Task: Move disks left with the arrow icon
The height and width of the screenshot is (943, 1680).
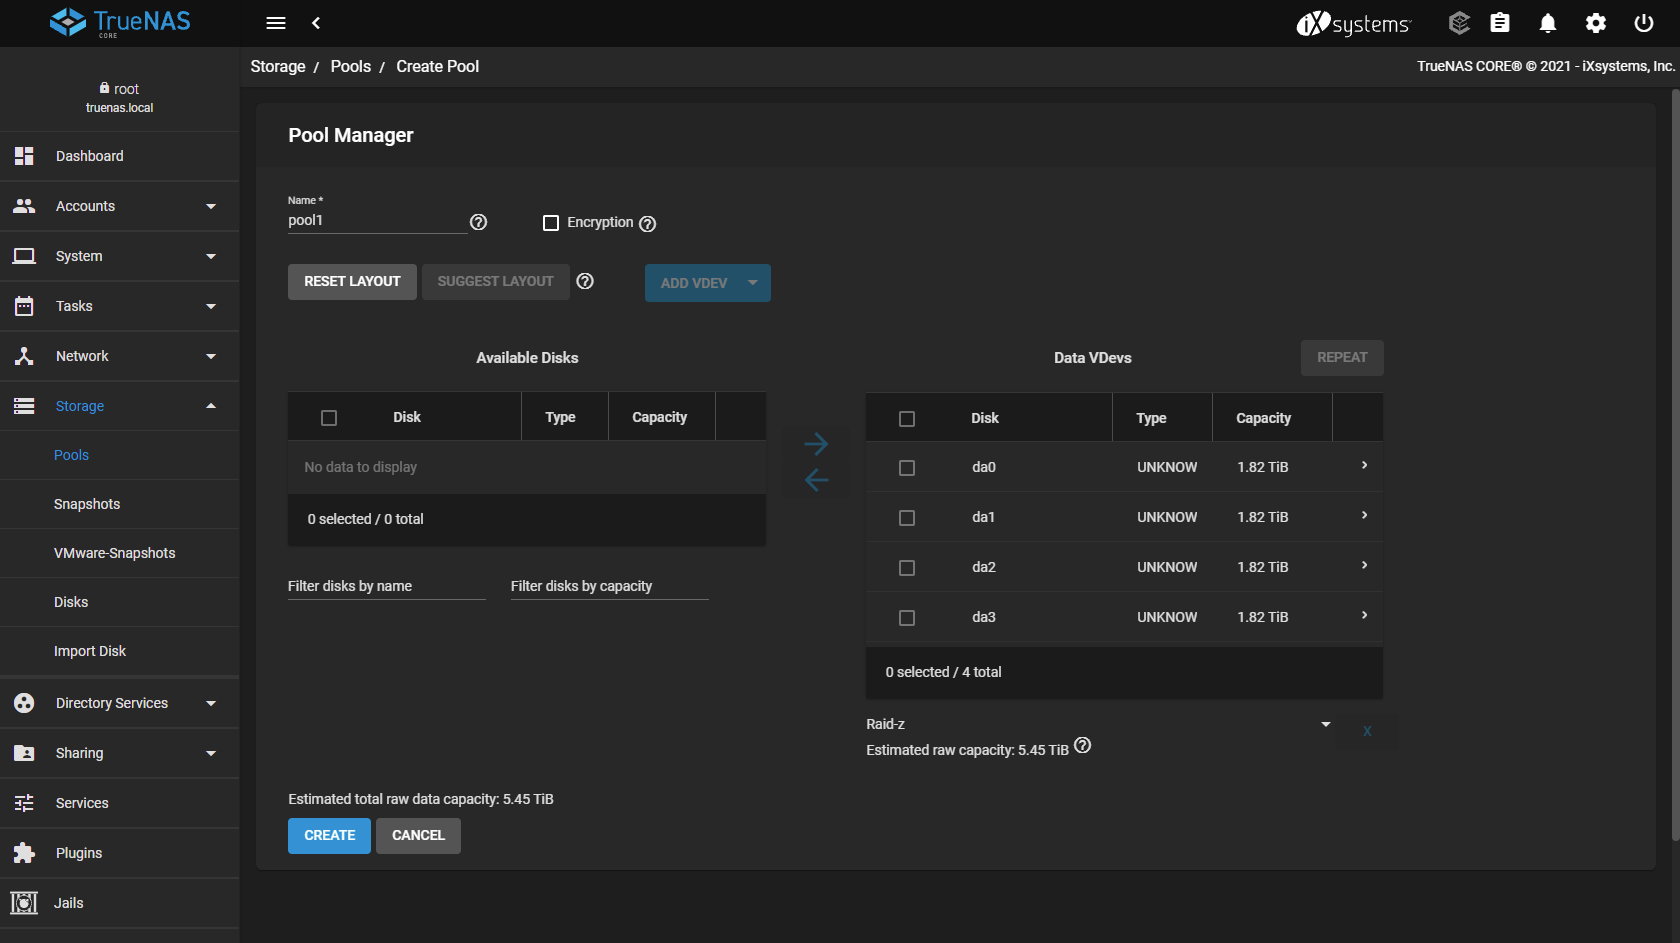Action: [x=816, y=480]
